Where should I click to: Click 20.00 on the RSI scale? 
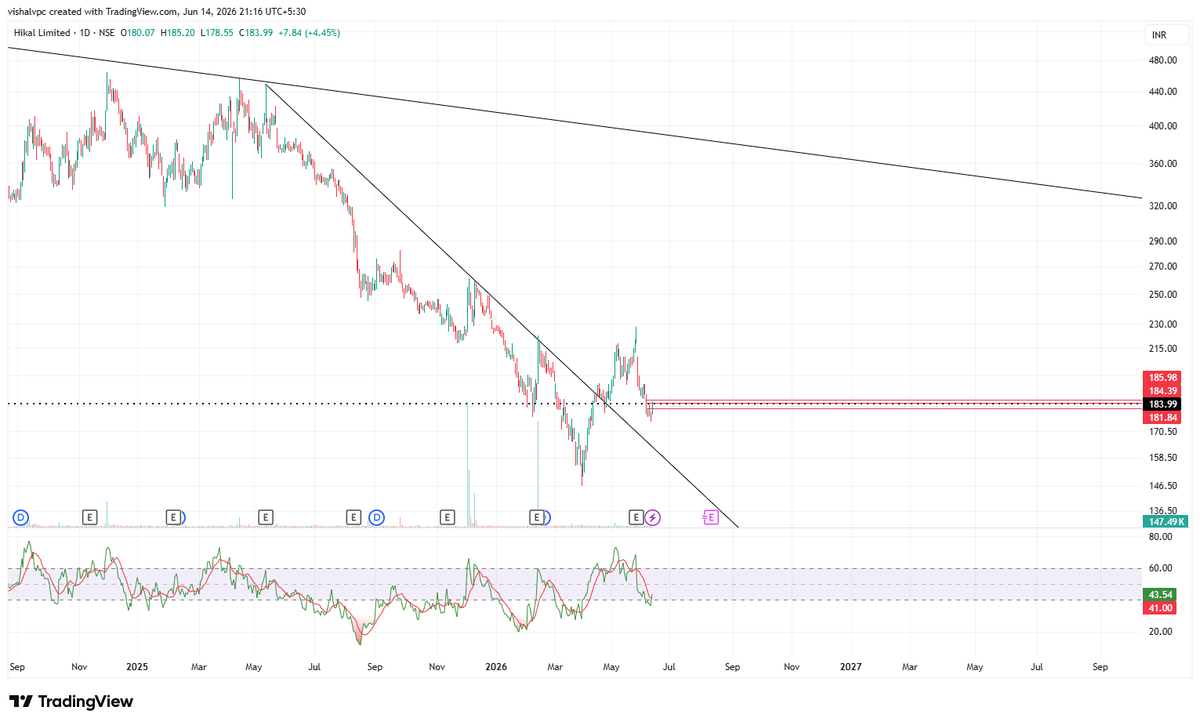click(1160, 631)
